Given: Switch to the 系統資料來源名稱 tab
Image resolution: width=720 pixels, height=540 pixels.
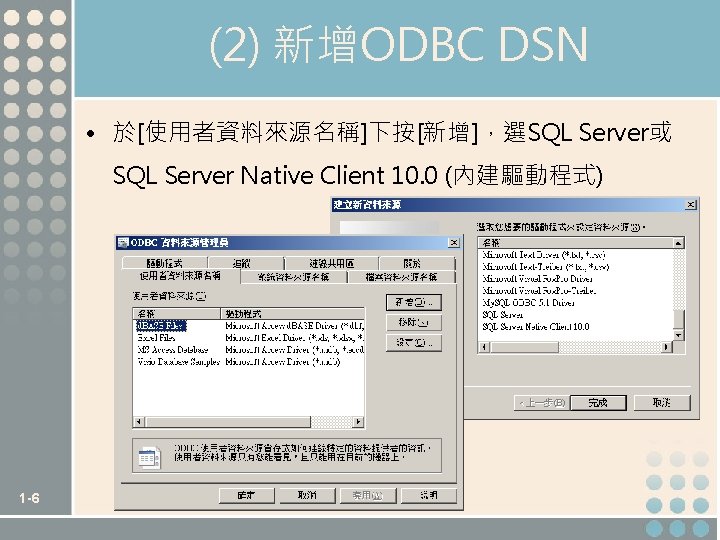Looking at the screenshot, I should pos(293,277).
